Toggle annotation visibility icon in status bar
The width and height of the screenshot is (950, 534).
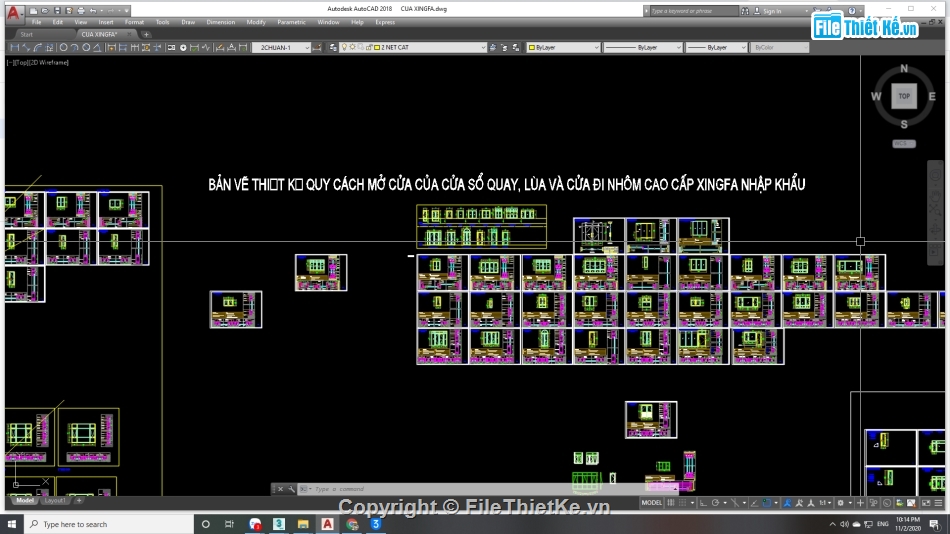pyautogui.click(x=787, y=502)
